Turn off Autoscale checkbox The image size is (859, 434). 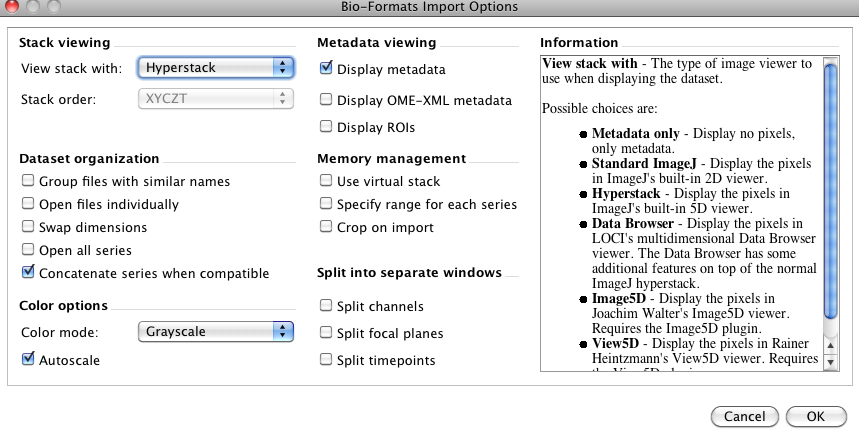28,359
